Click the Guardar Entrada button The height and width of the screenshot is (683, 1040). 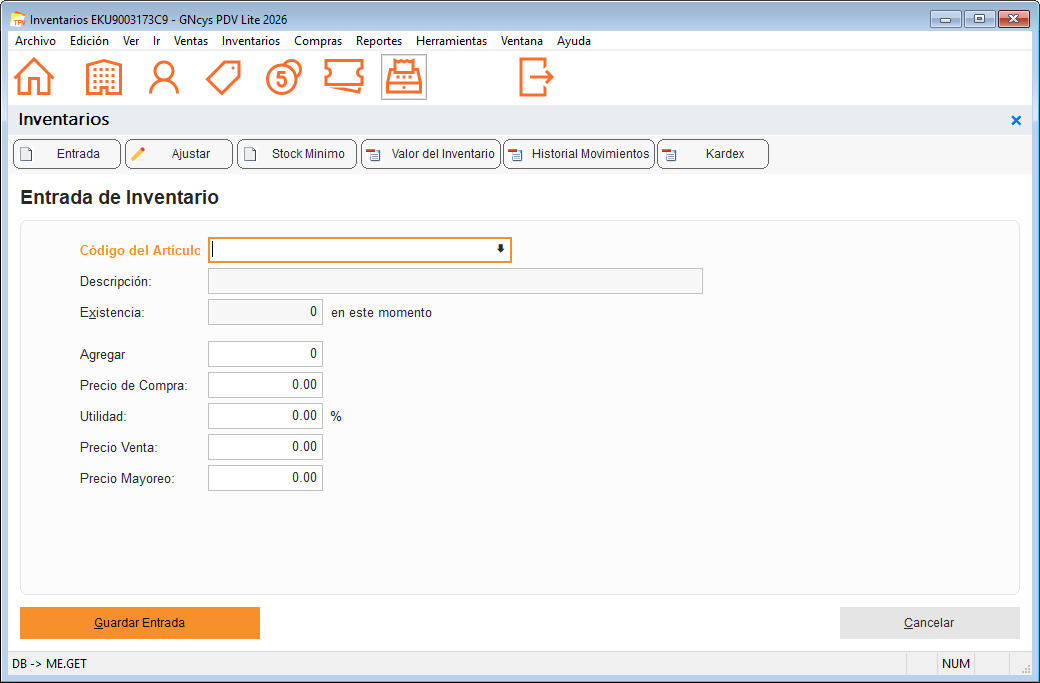click(x=140, y=623)
